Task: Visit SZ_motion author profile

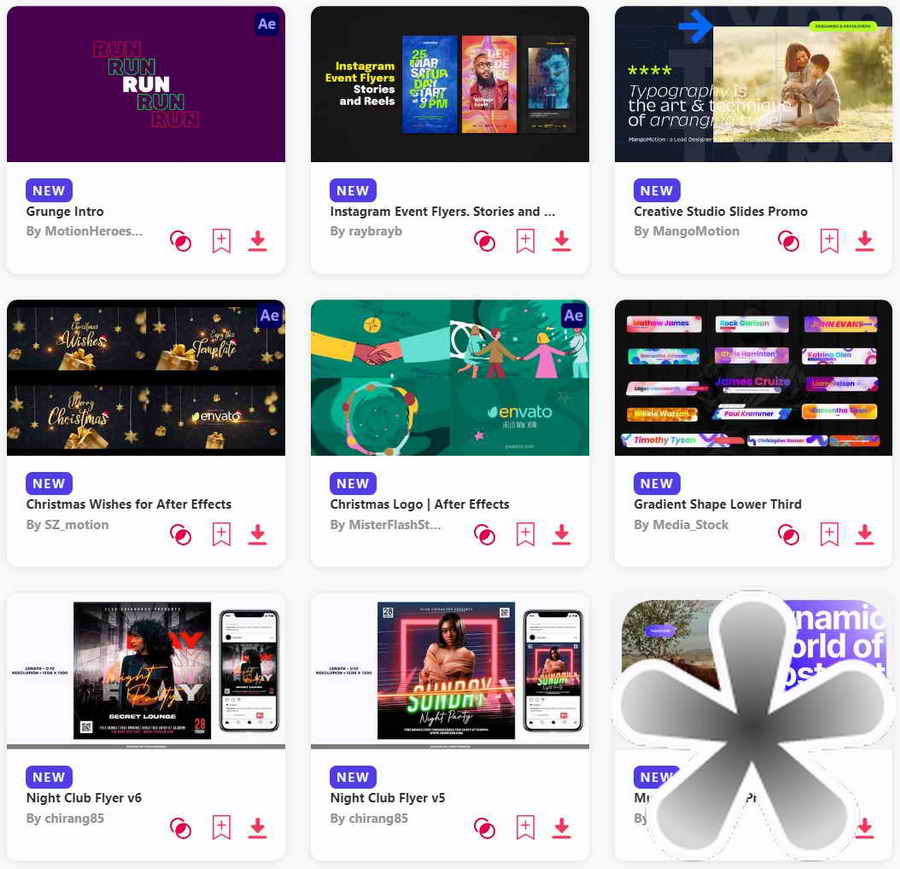Action: (x=67, y=525)
